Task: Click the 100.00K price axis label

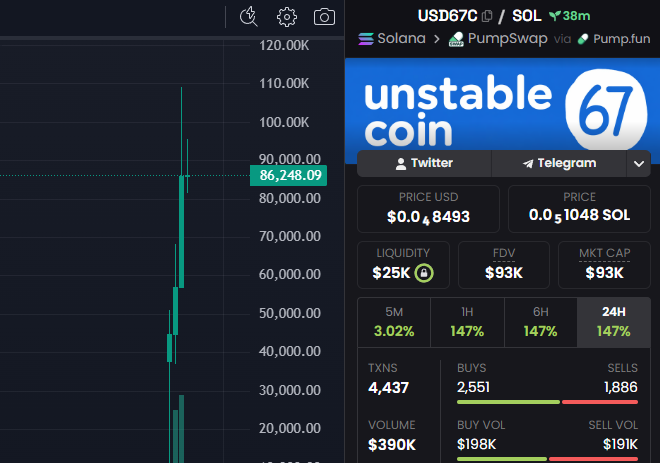Action: click(x=284, y=122)
